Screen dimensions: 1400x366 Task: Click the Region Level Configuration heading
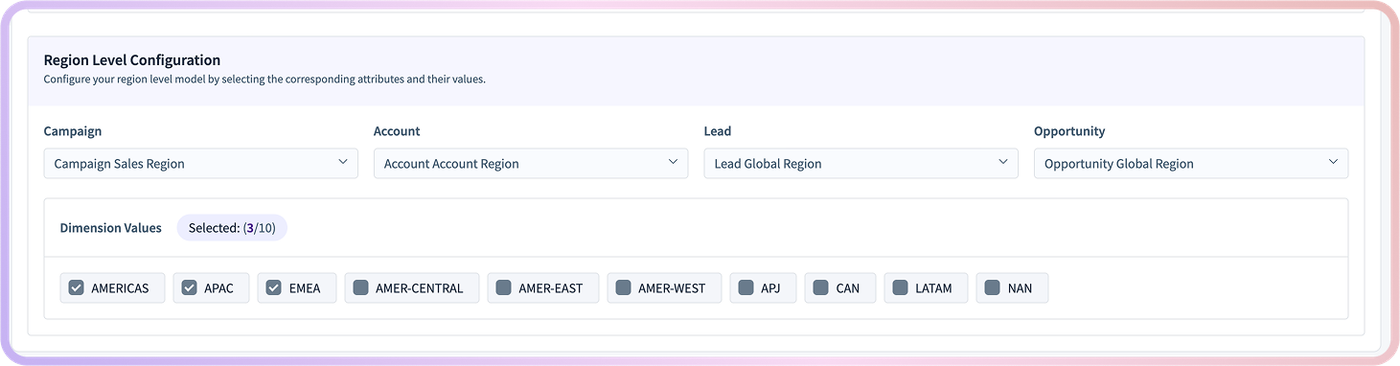(132, 60)
